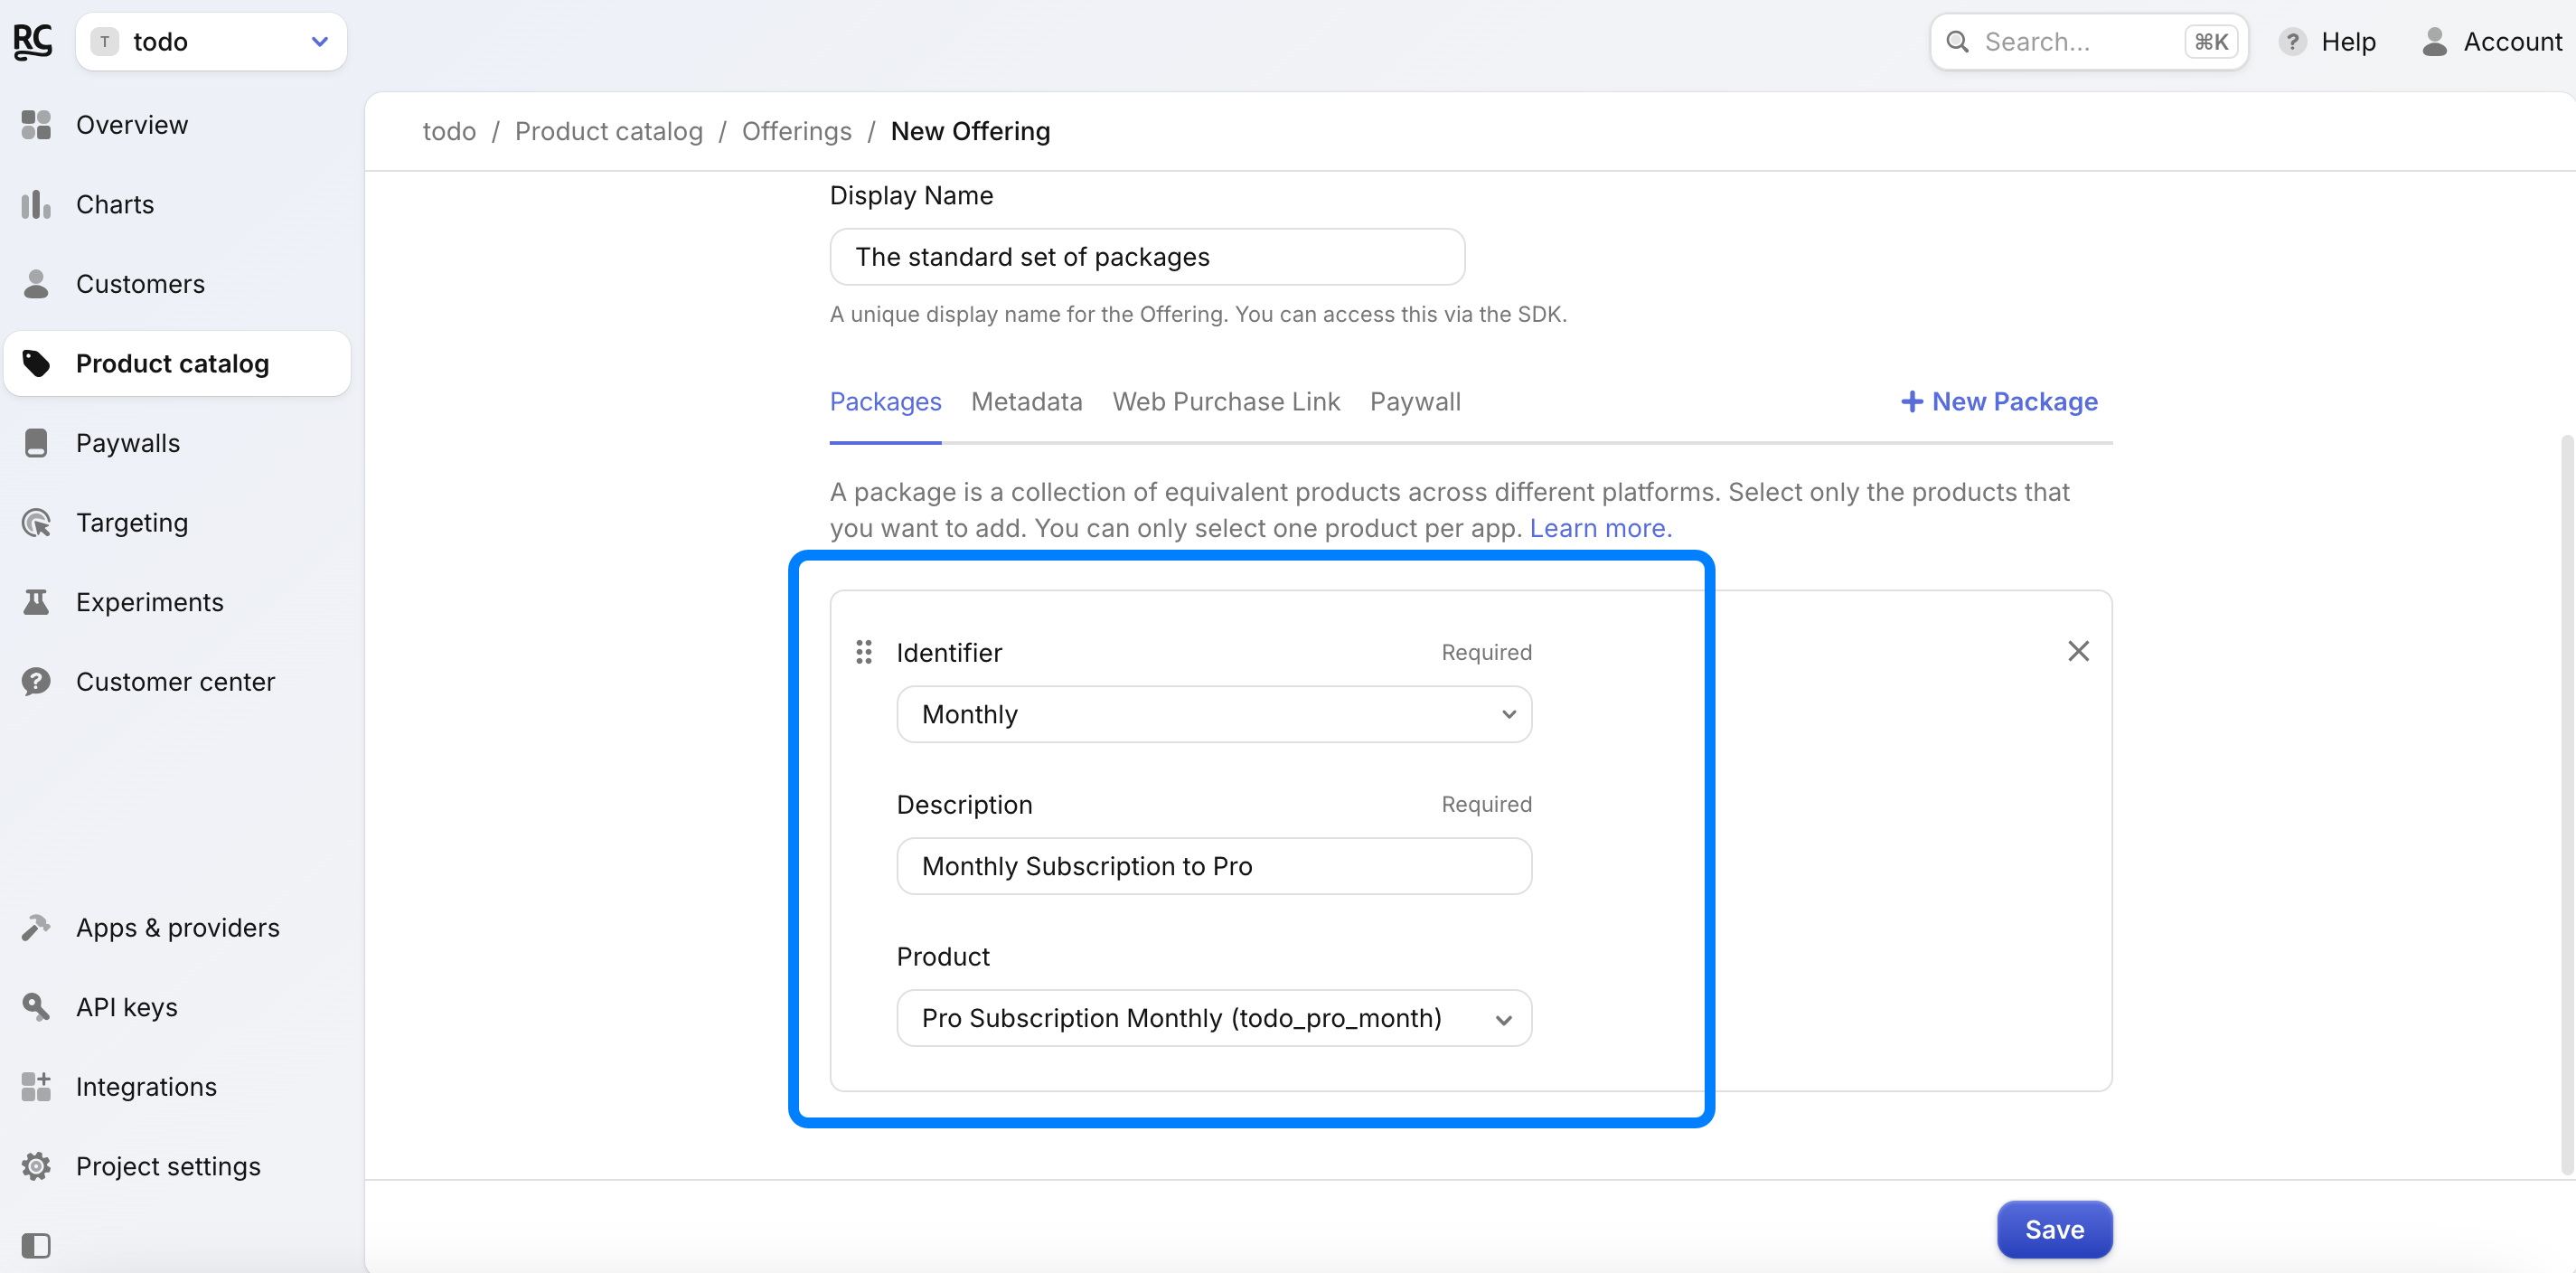Click the Learn more link
The height and width of the screenshot is (1273, 2576).
[1600, 528]
